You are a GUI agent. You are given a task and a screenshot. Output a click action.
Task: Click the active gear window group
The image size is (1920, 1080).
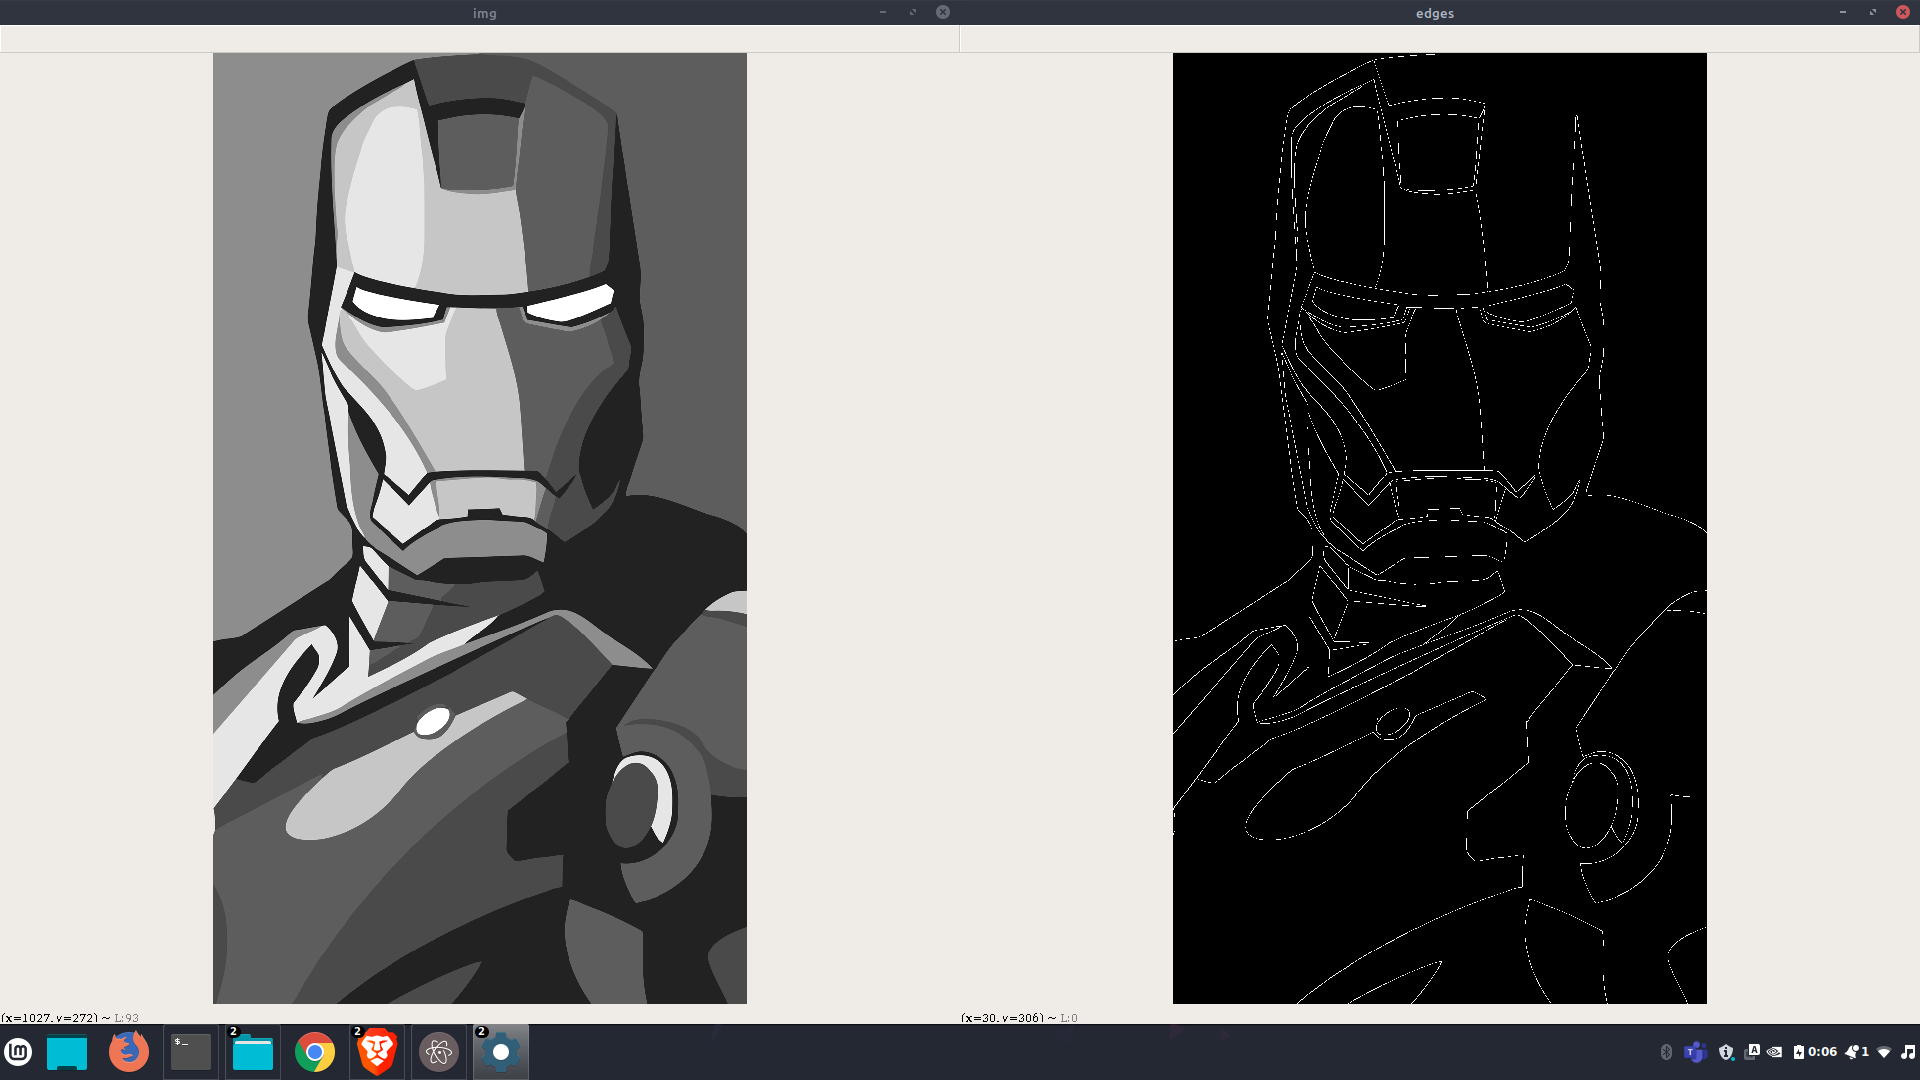500,1052
